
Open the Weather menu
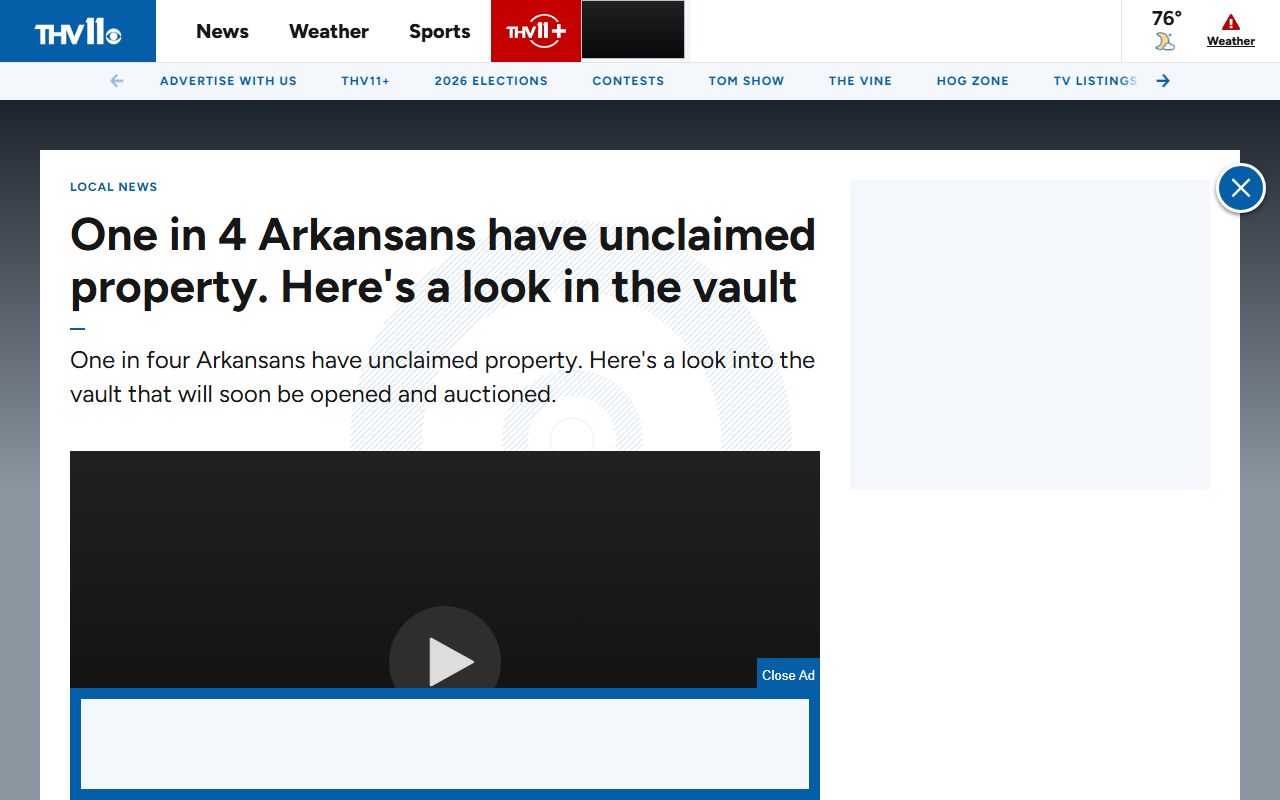pyautogui.click(x=329, y=31)
